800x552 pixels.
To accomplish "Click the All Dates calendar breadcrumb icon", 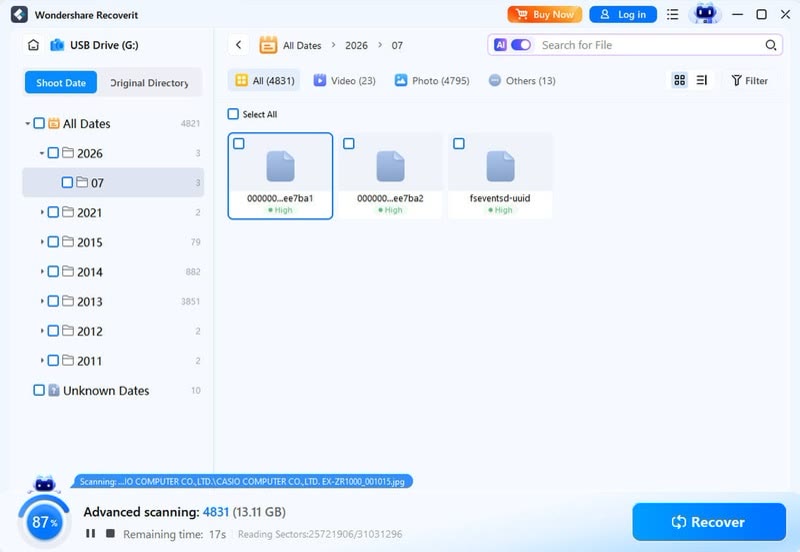I will click(268, 45).
